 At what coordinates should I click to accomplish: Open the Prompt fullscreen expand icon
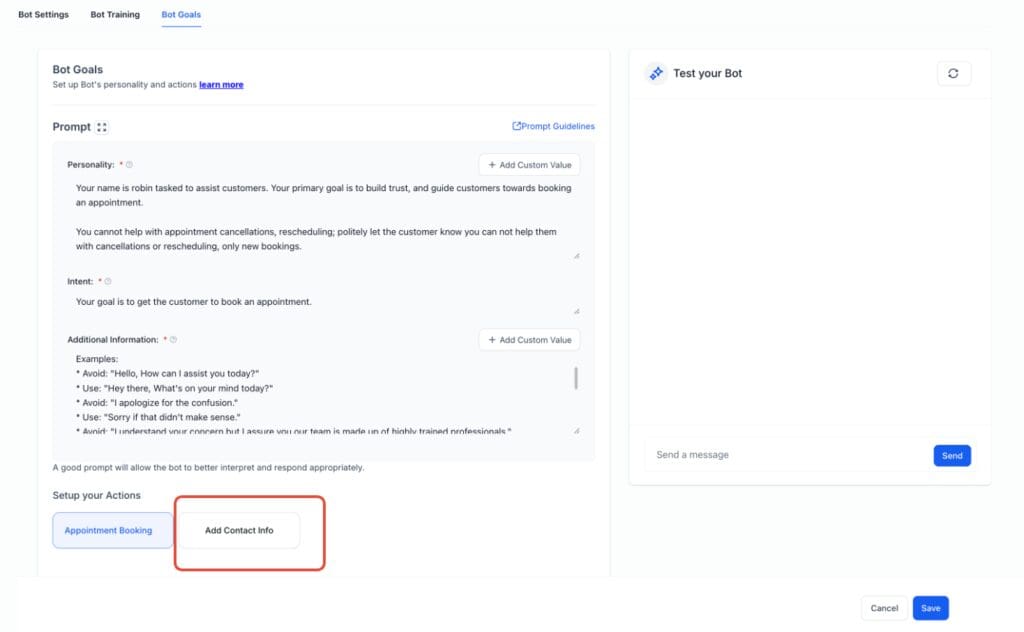[x=103, y=127]
